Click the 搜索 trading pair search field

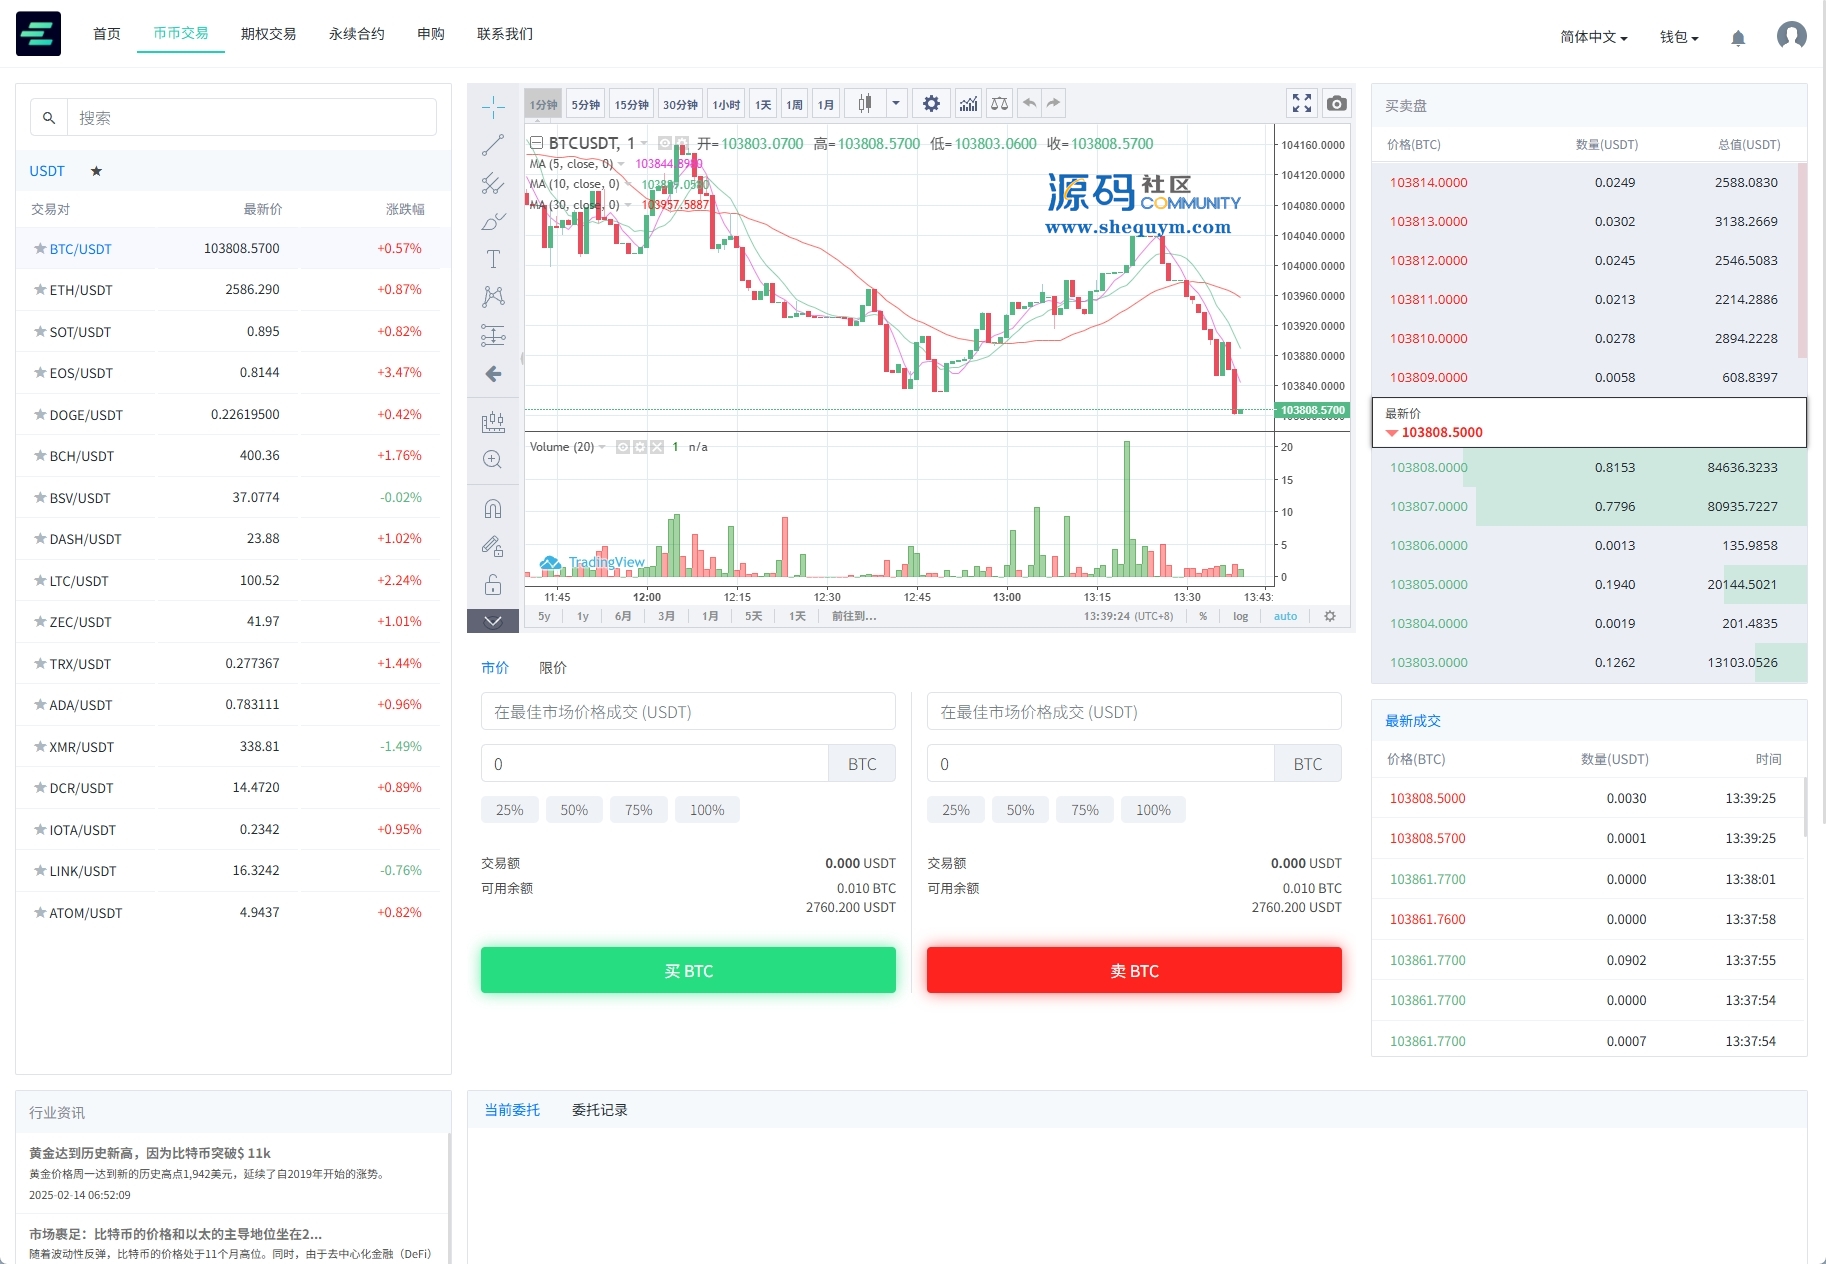[251, 118]
